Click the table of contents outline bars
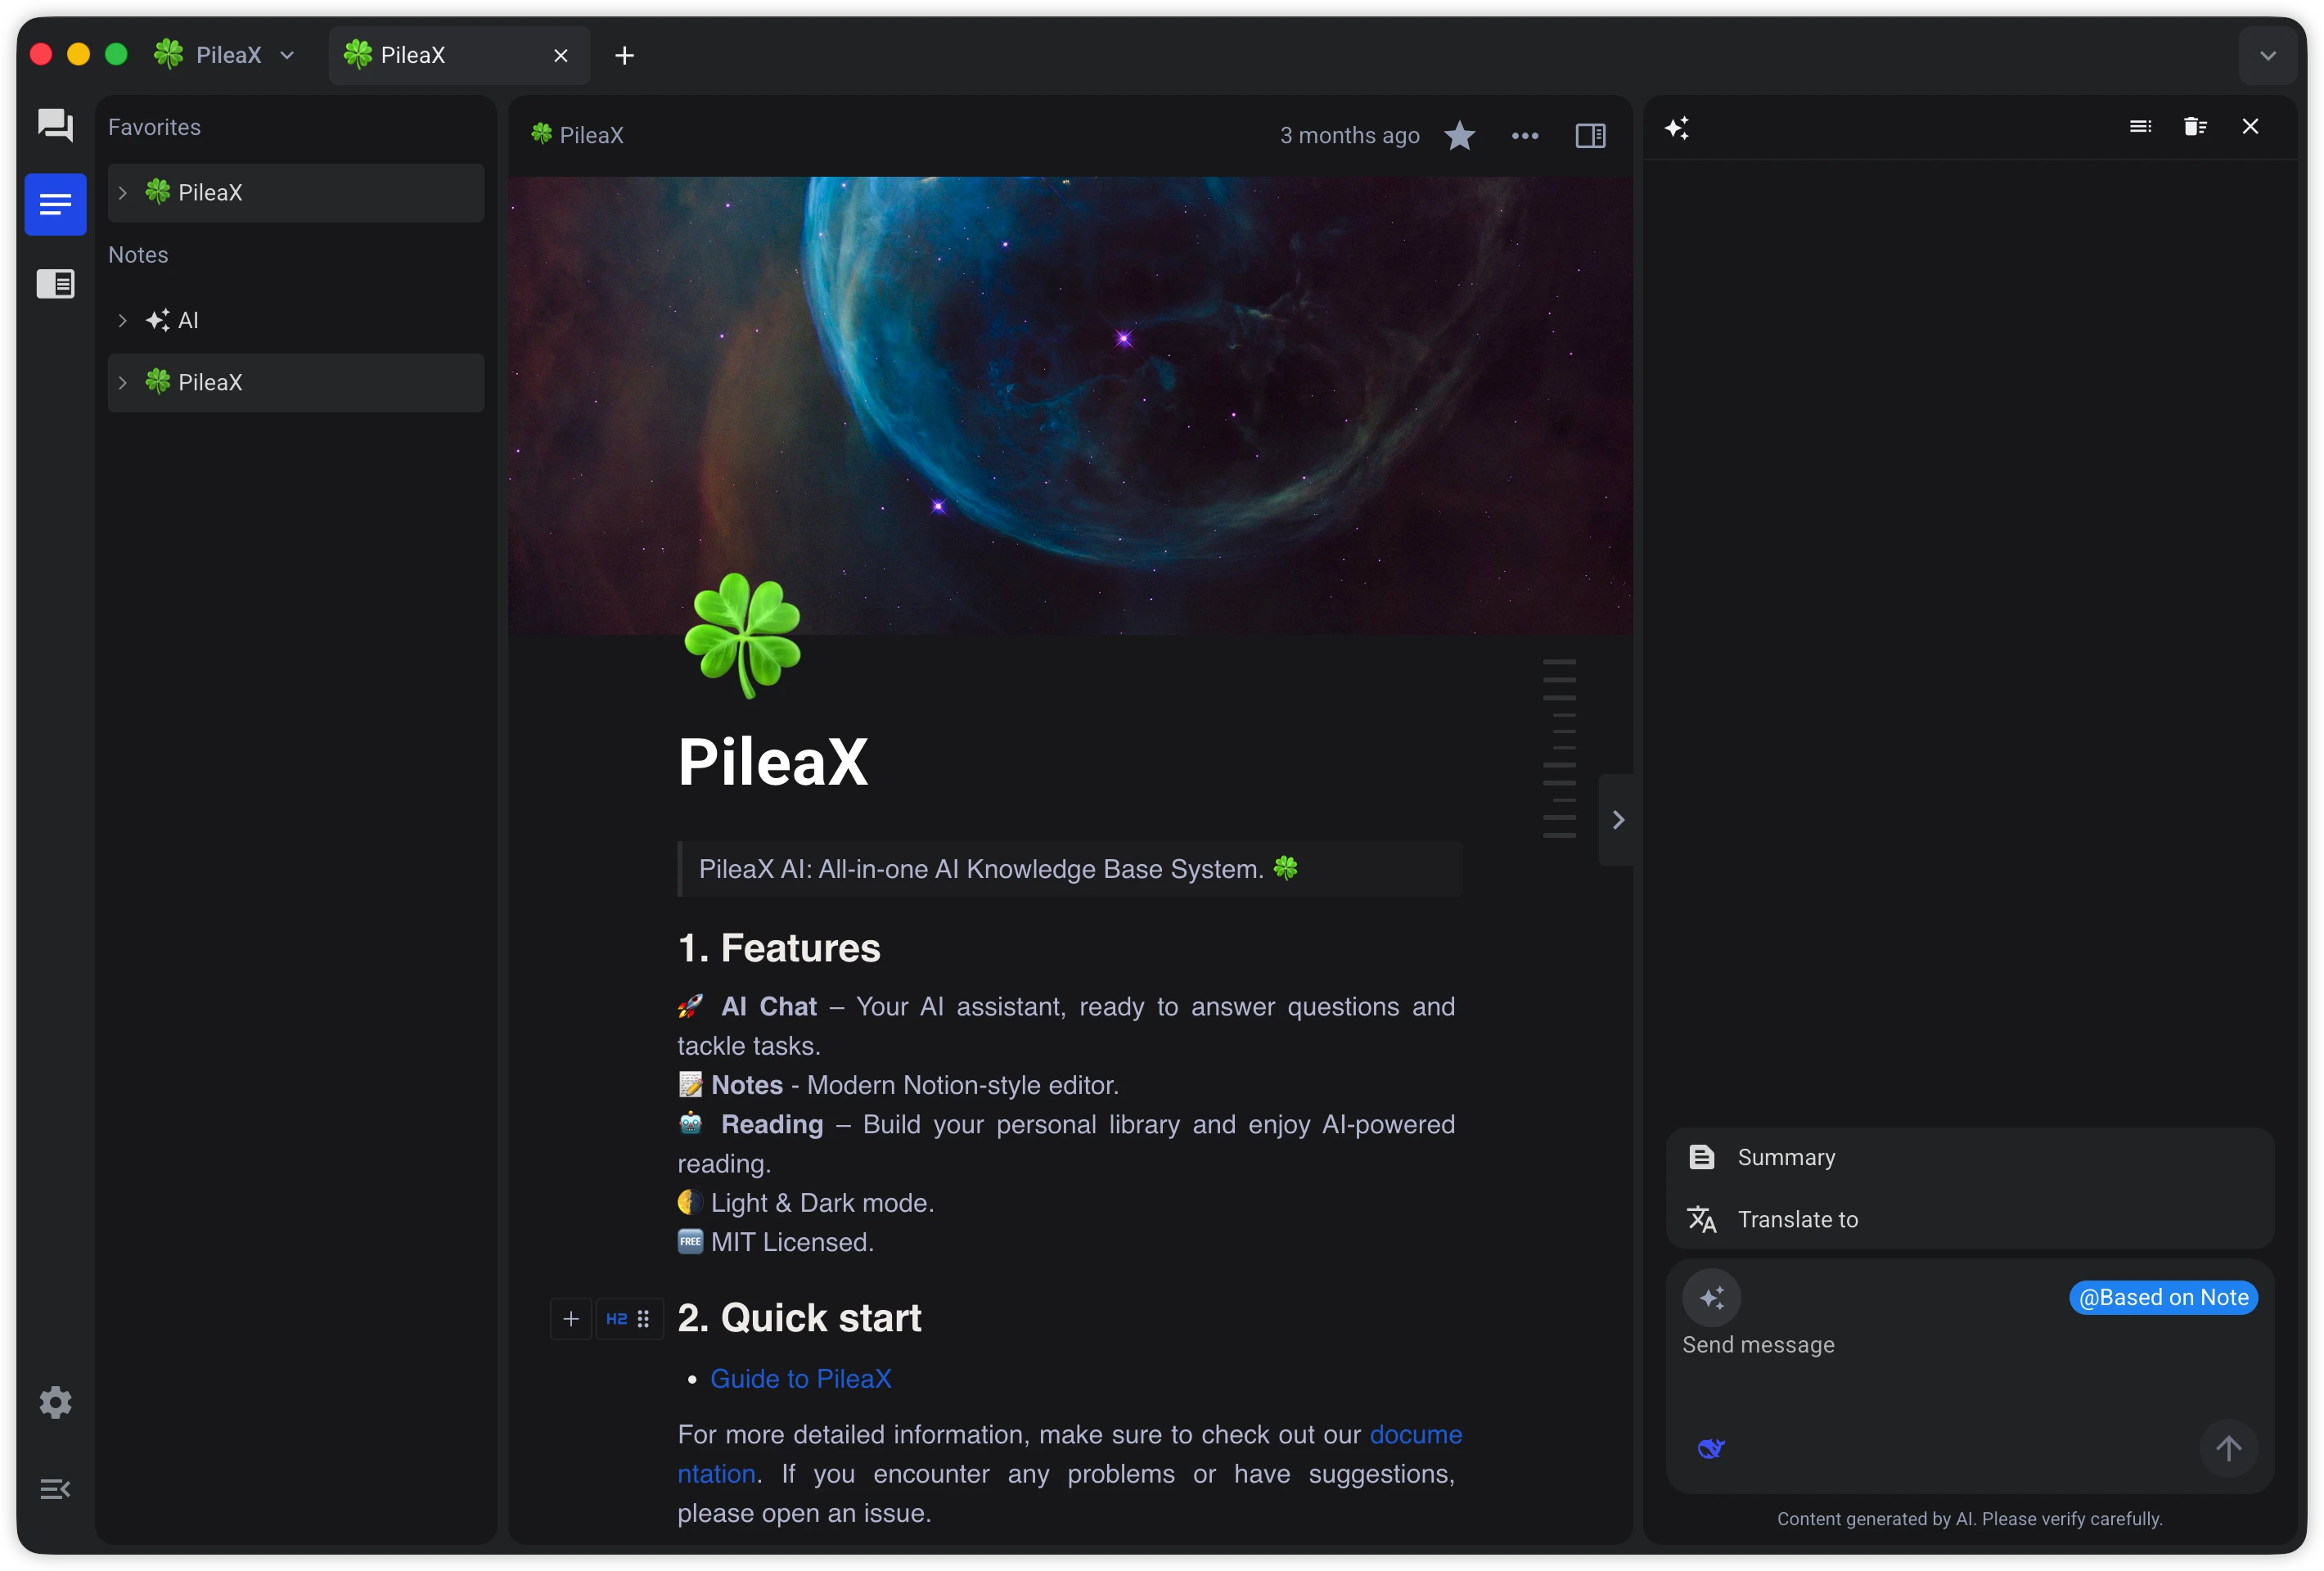Image resolution: width=2324 pixels, height=1571 pixels. point(1559,748)
